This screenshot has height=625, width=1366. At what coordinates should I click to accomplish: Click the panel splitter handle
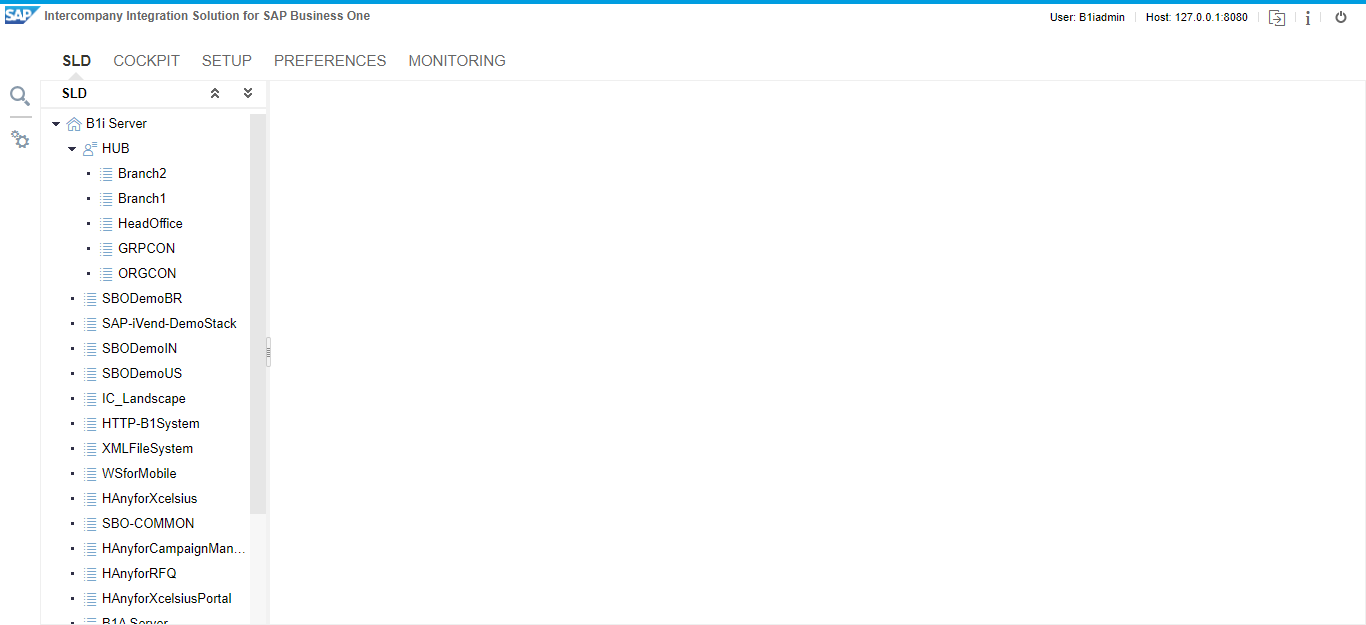point(268,352)
